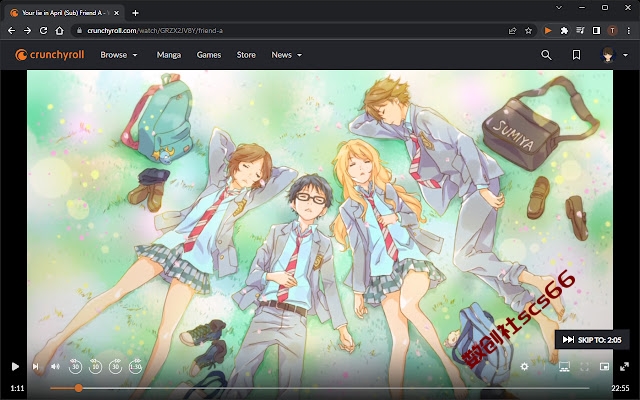Viewport: 640px width, 400px height.
Task: Open the Extensions puzzle menu
Action: pyautogui.click(x=564, y=31)
